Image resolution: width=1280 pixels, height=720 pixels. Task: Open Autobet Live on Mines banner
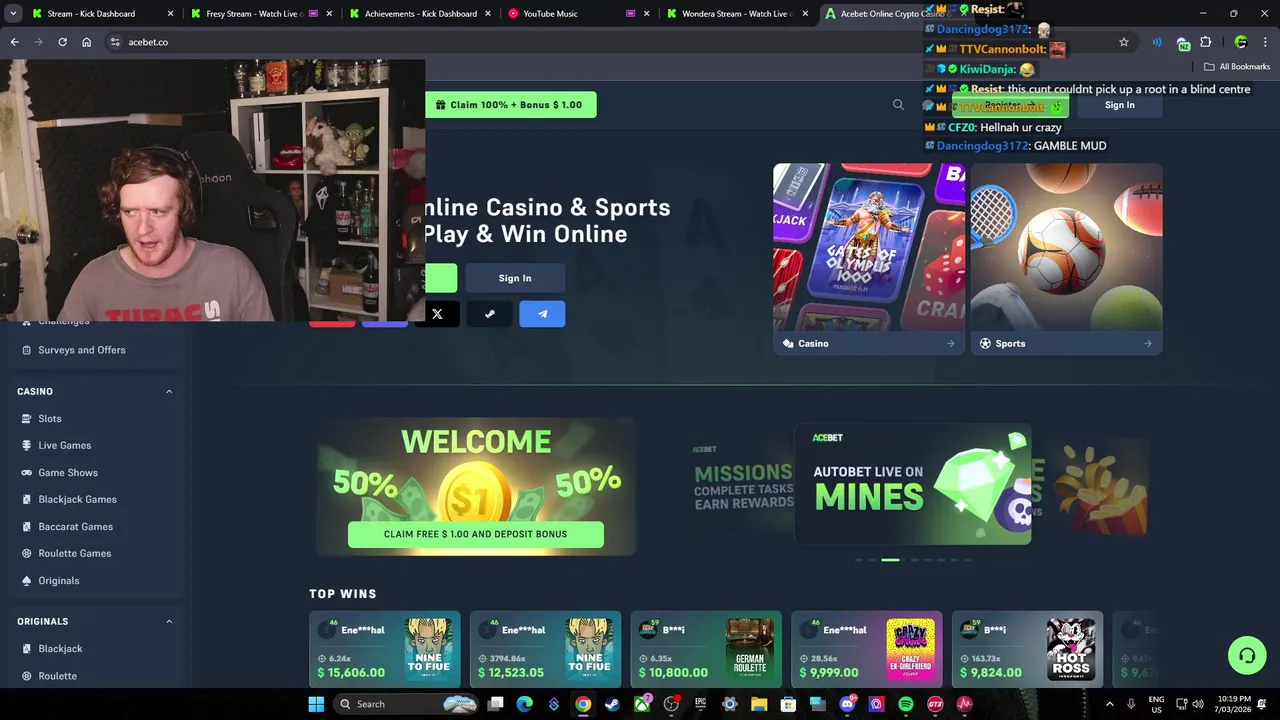912,484
